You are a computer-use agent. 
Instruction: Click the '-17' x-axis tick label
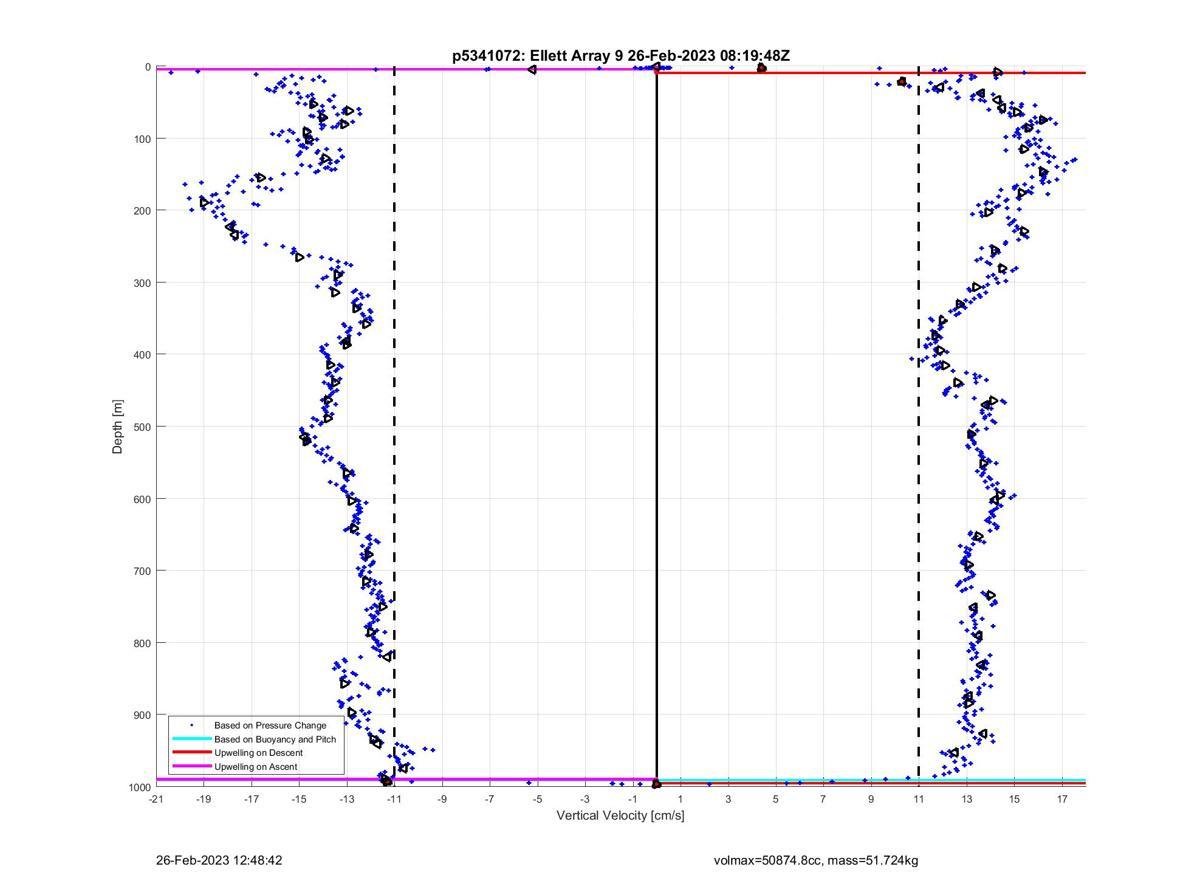(x=251, y=799)
